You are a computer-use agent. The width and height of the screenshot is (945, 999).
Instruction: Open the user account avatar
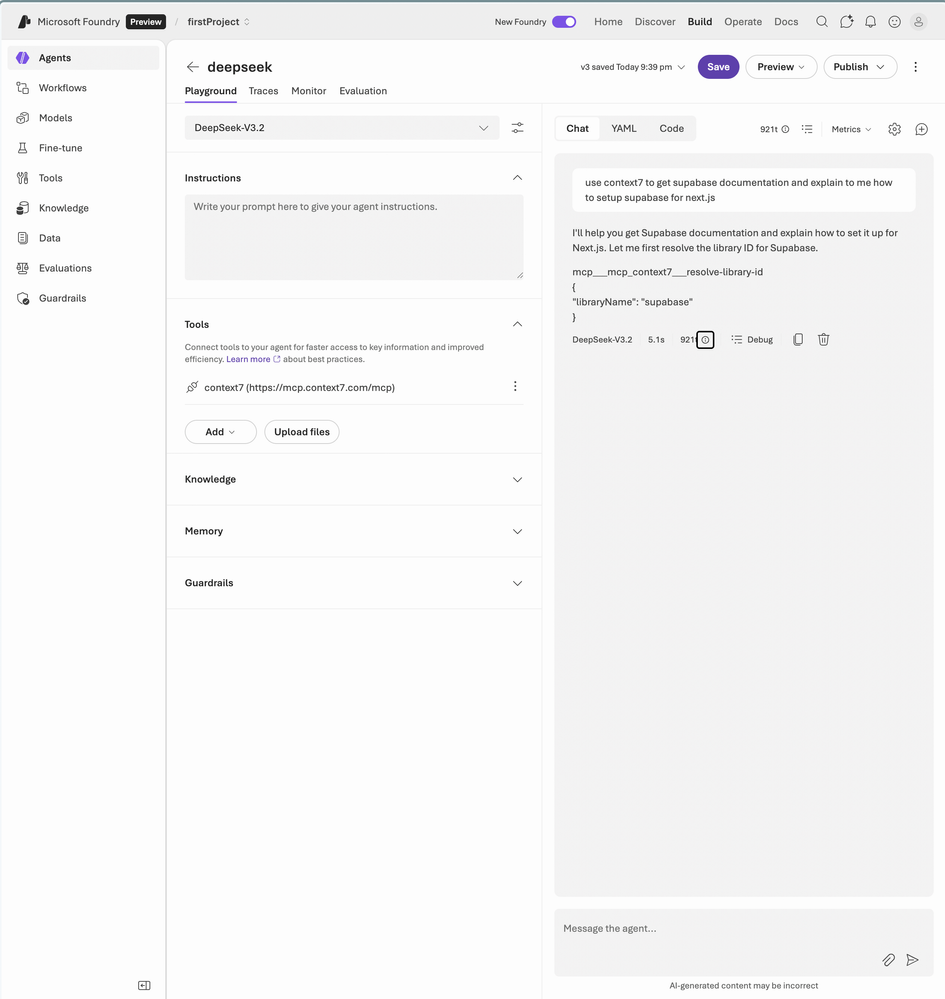(918, 22)
